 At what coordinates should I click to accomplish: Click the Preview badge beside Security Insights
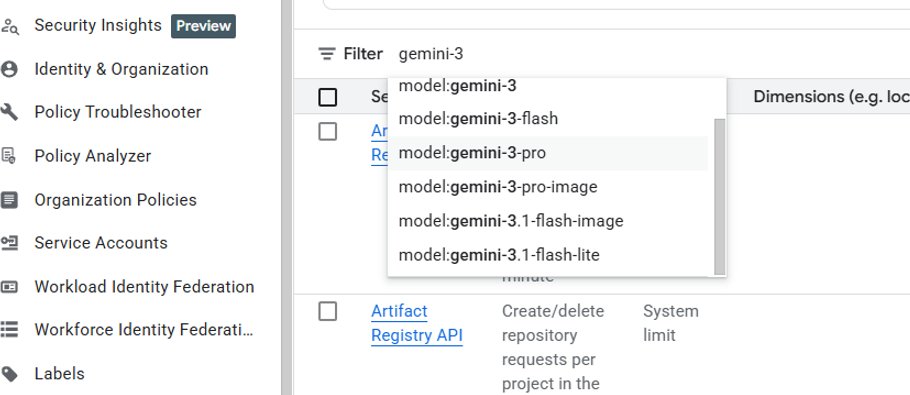203,26
